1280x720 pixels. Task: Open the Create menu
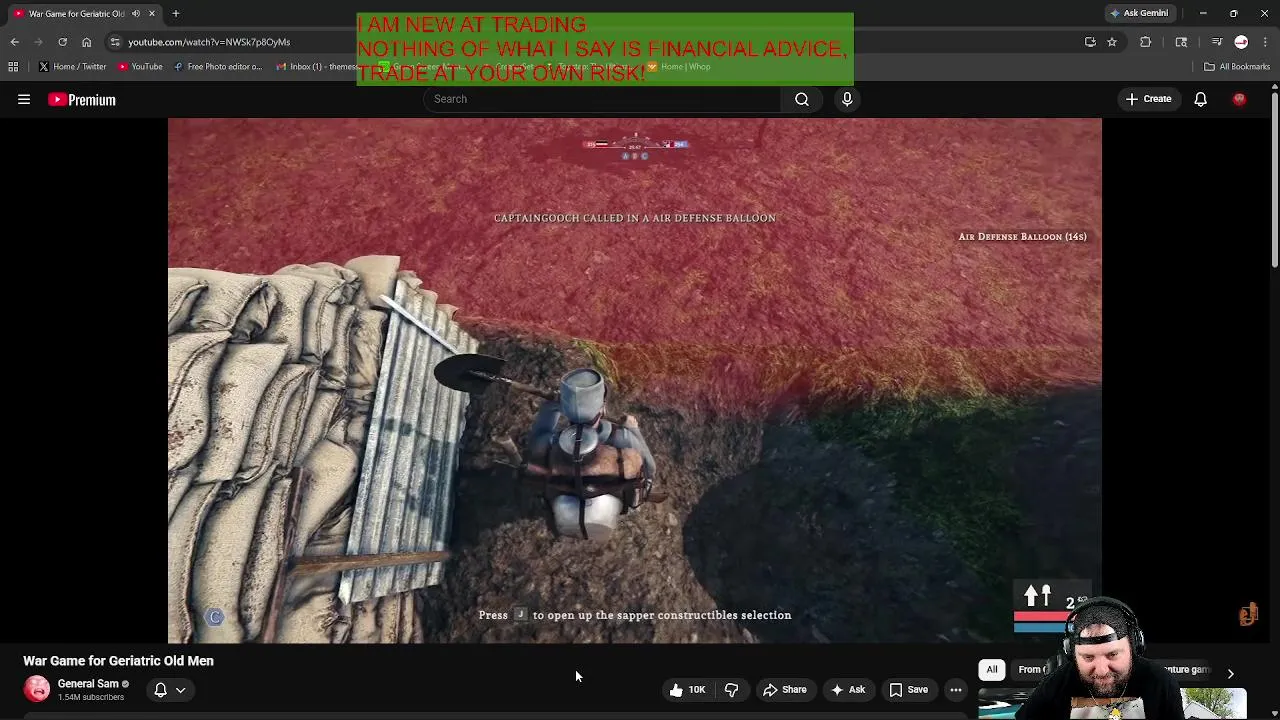1148,99
